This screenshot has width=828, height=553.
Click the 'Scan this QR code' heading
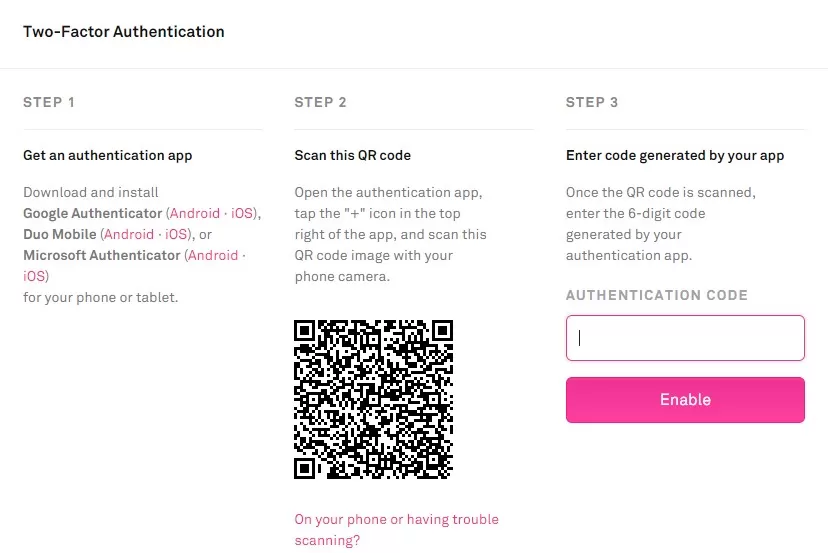pyautogui.click(x=353, y=155)
